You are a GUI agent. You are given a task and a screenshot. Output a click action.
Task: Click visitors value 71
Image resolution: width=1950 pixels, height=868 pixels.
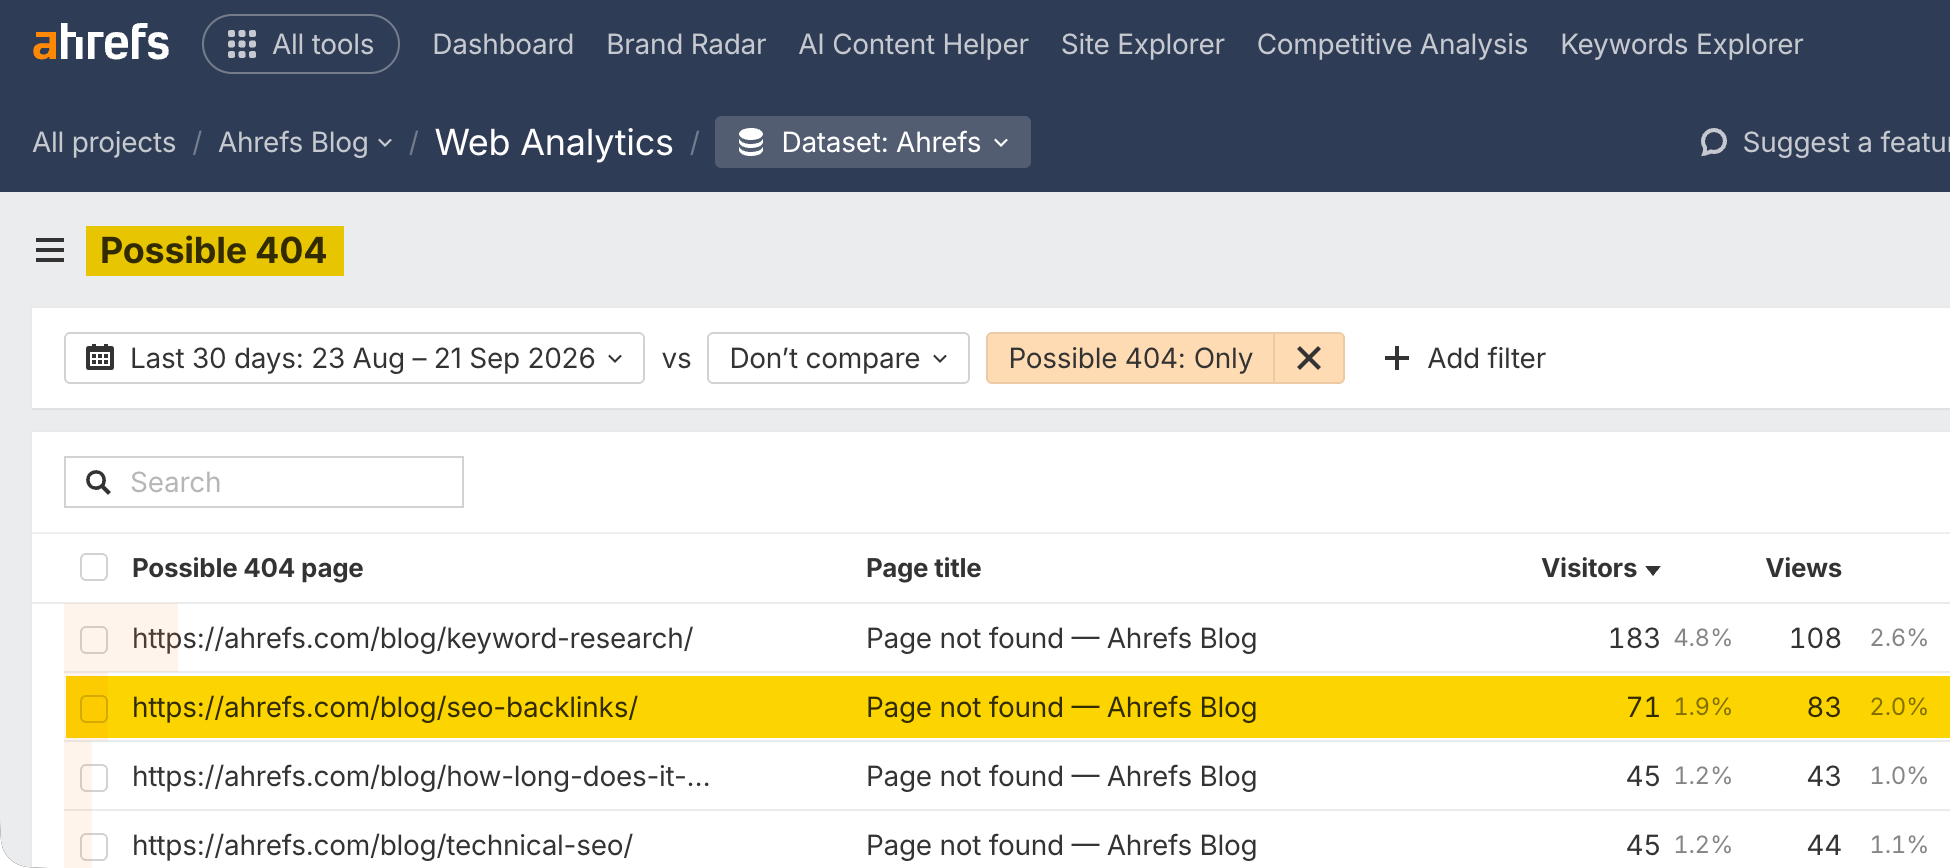(1643, 707)
